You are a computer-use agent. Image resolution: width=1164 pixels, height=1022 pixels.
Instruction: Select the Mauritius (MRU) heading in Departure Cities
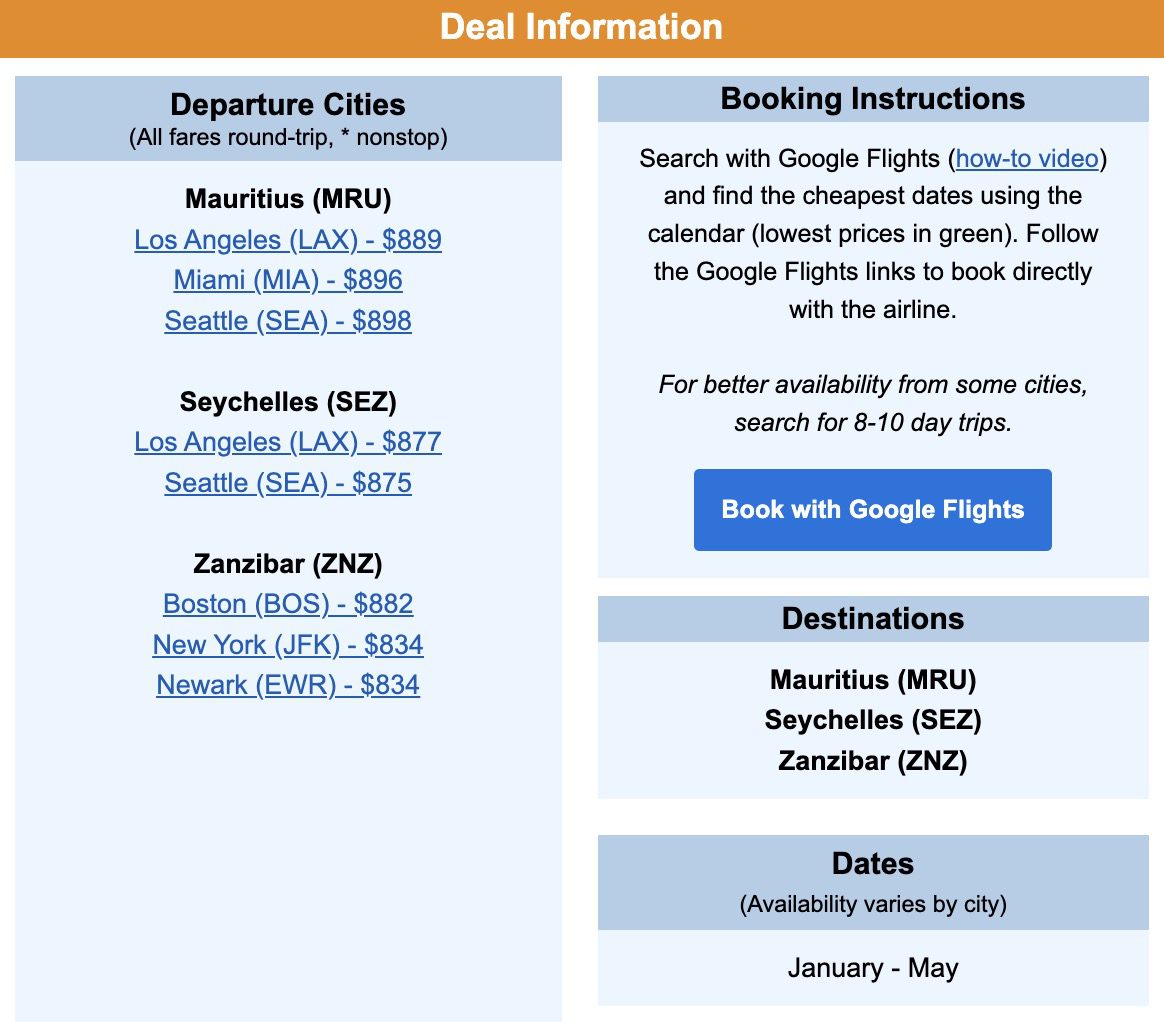(x=287, y=199)
